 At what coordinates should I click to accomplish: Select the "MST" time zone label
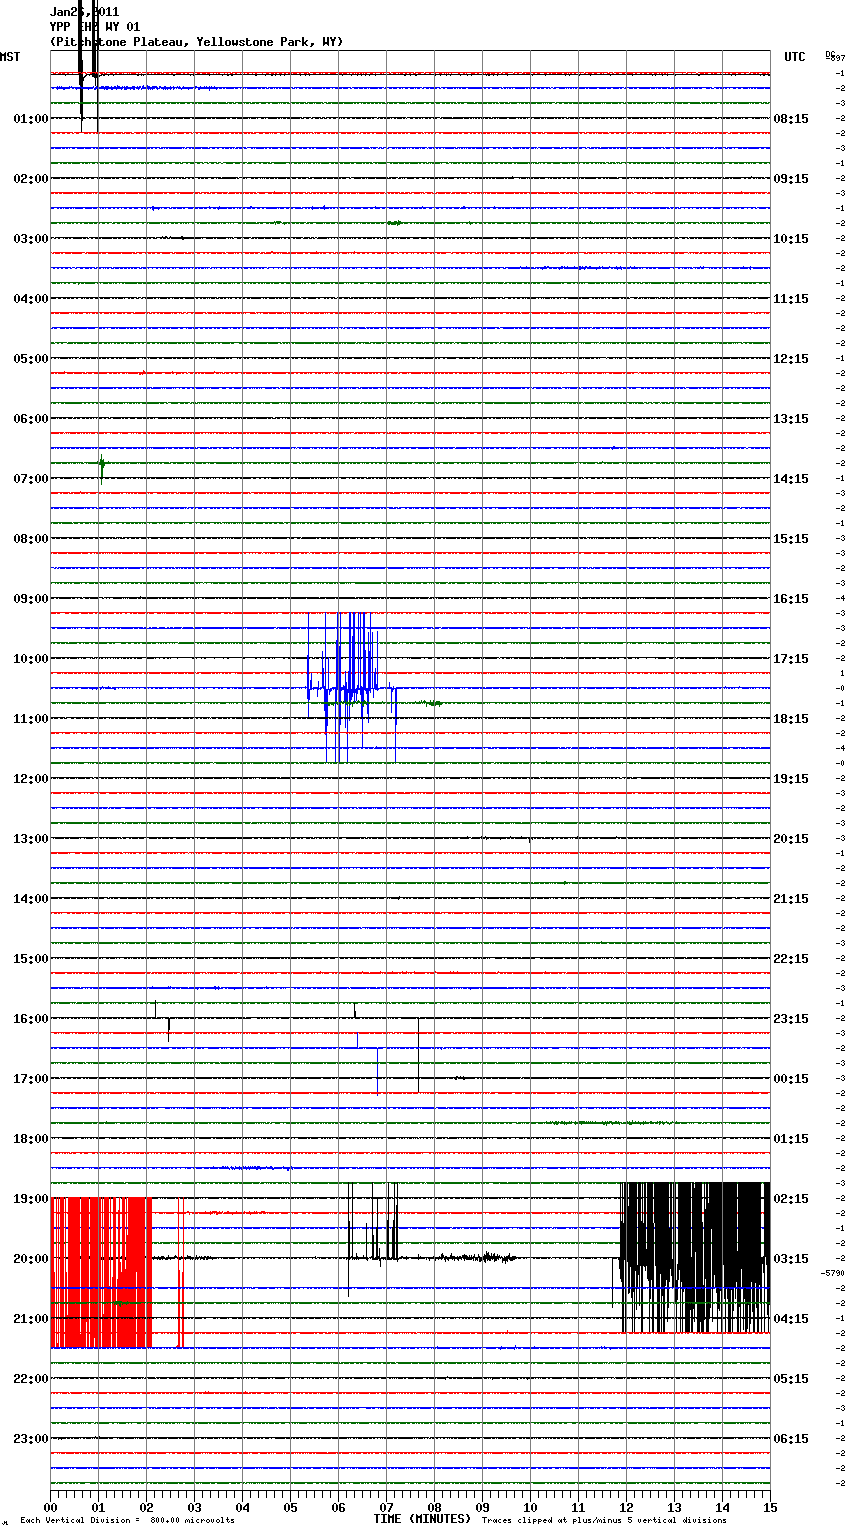[10, 57]
